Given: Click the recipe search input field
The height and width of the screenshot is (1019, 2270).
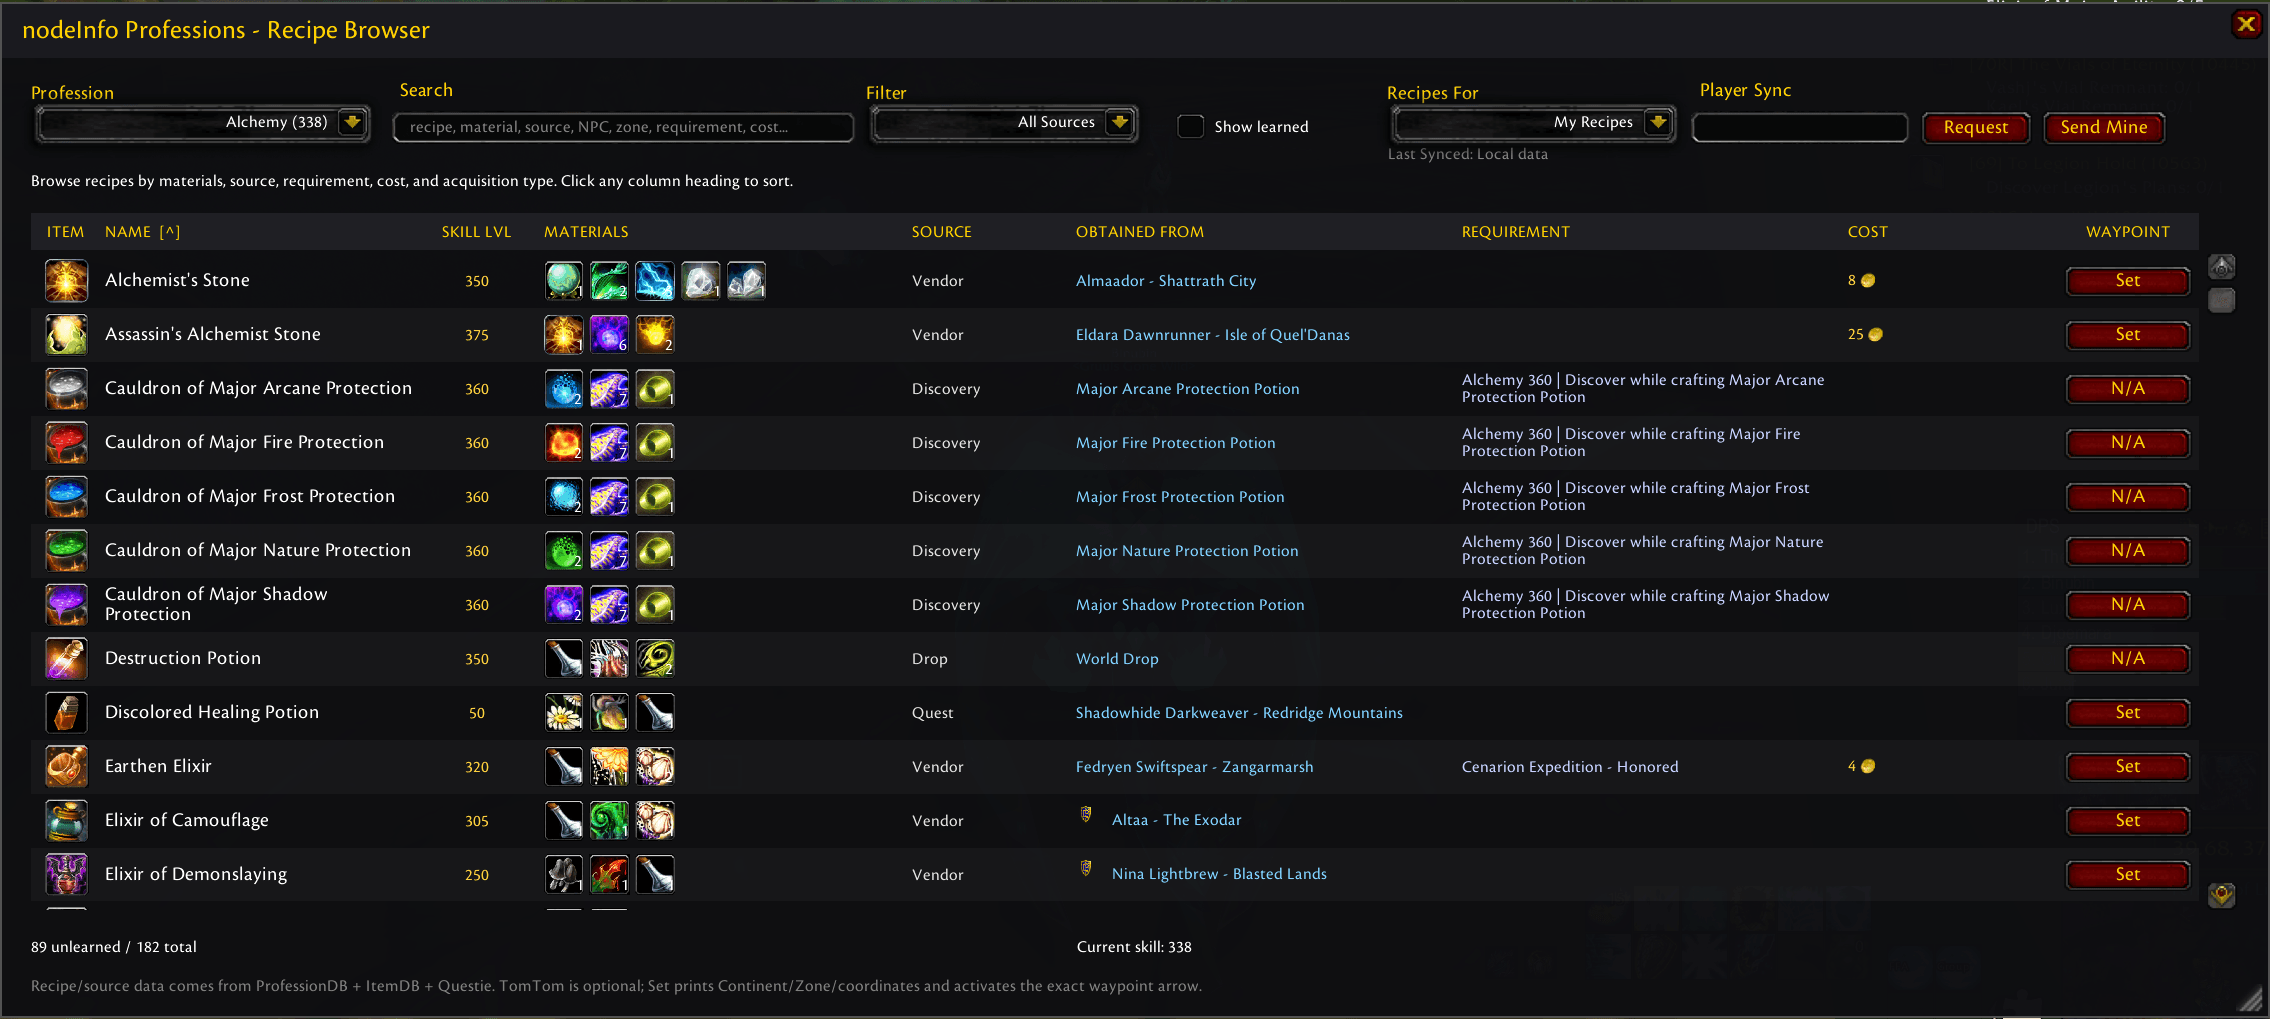Looking at the screenshot, I should click(x=623, y=127).
